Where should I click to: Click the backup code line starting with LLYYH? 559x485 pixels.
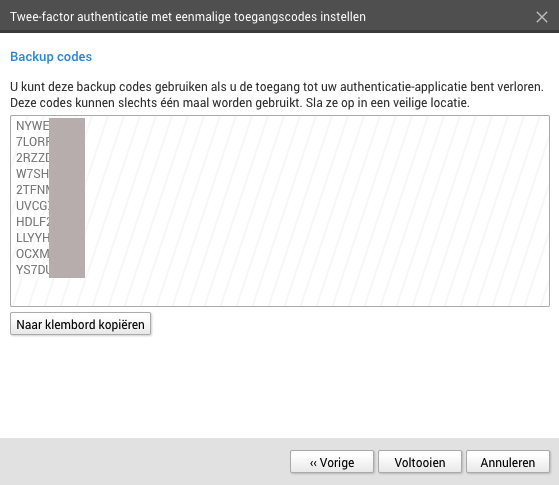tap(33, 238)
